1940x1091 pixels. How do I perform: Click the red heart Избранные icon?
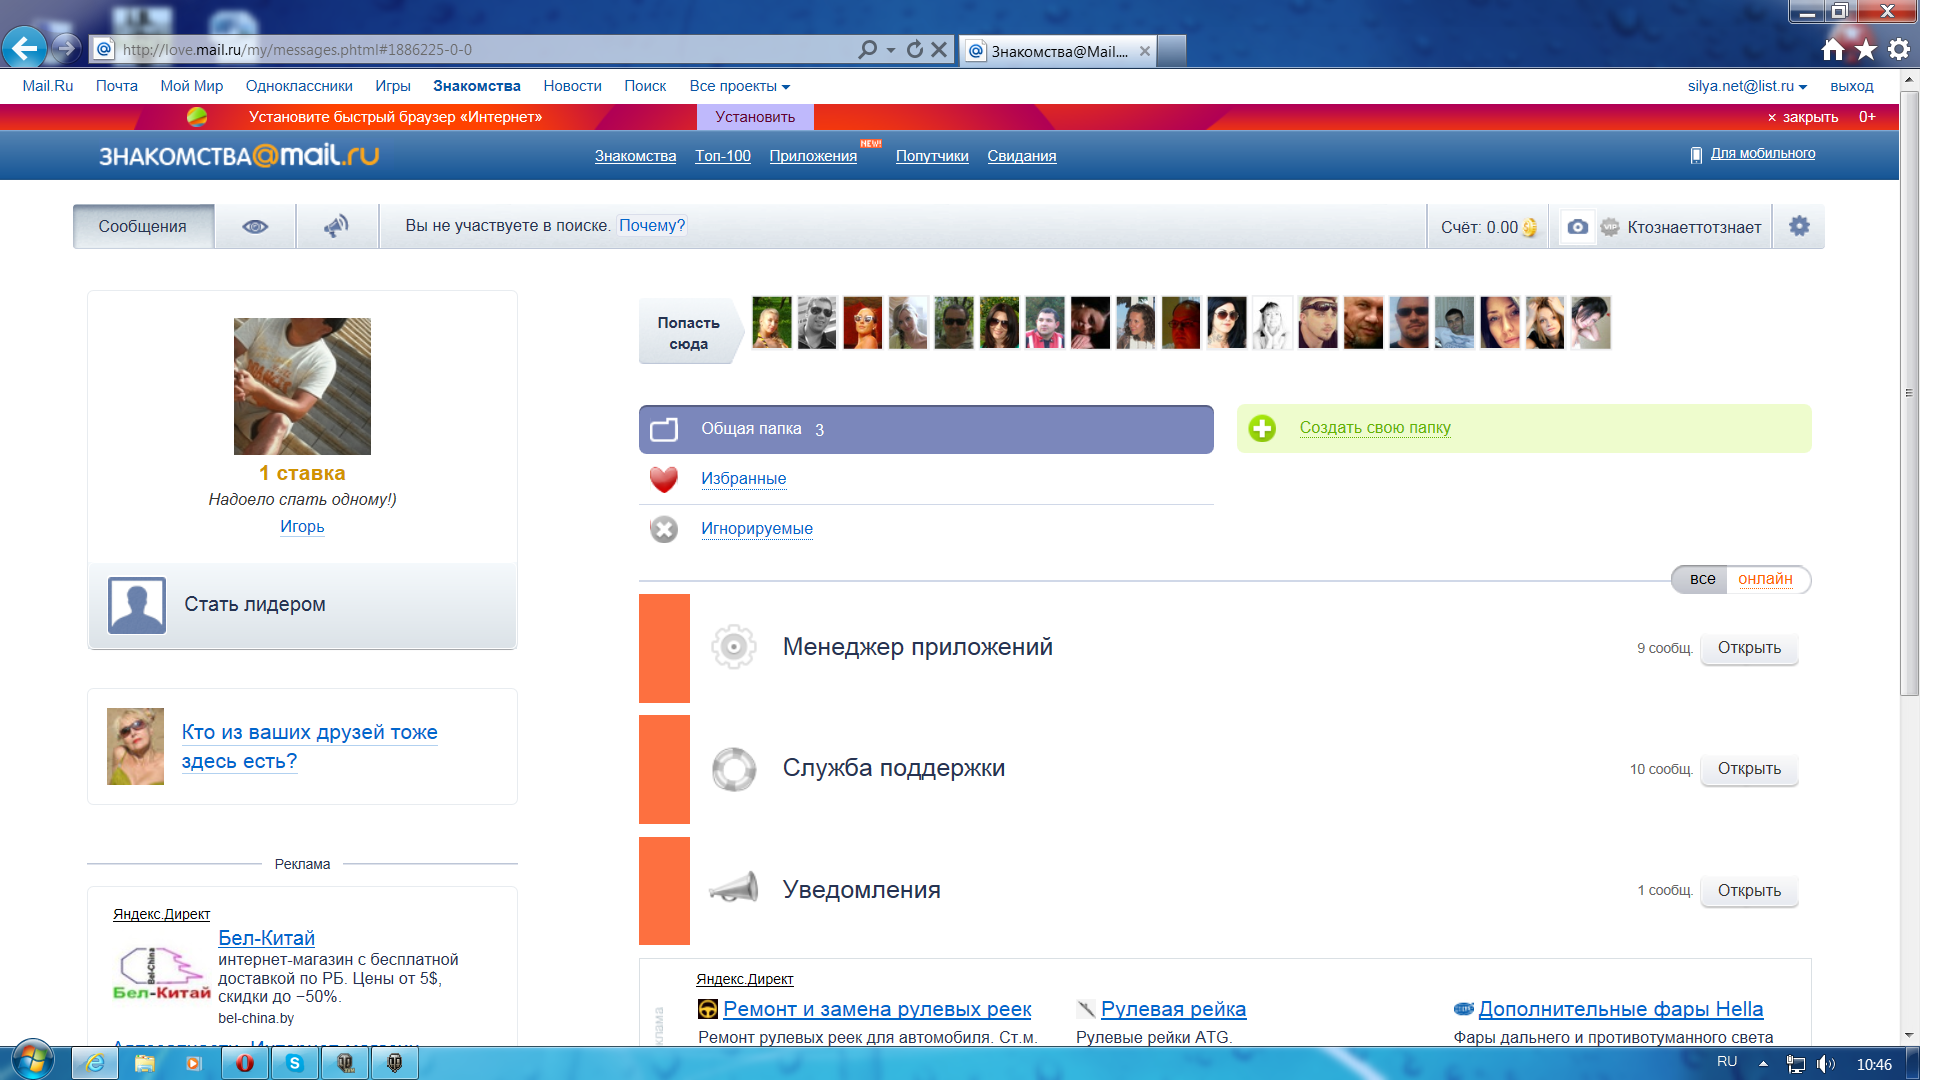click(664, 479)
